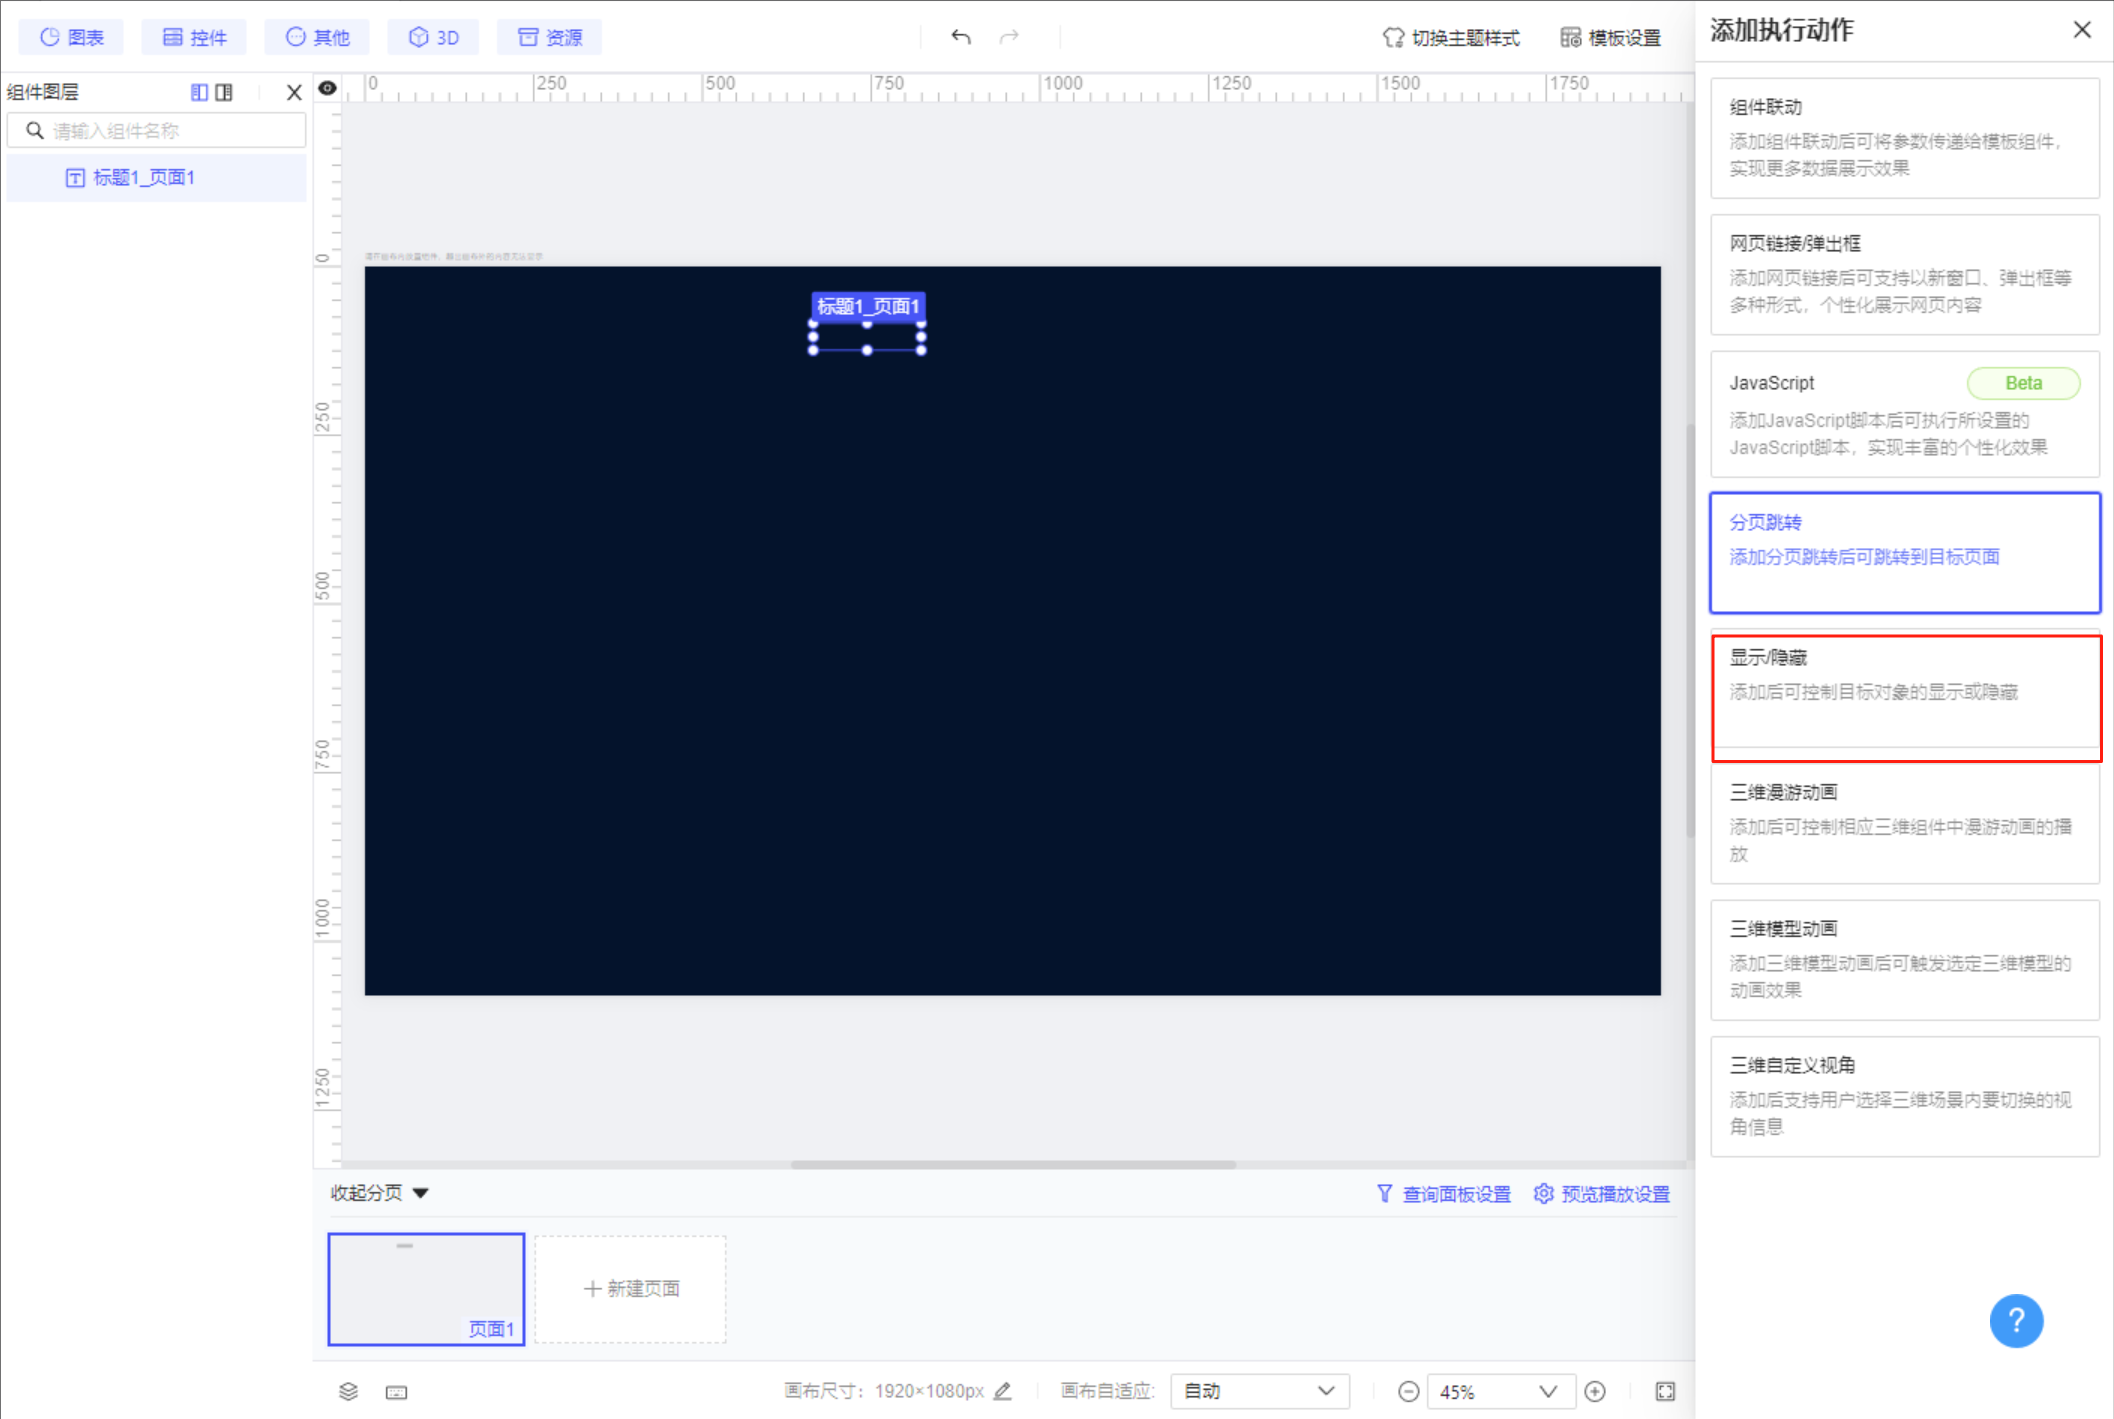The width and height of the screenshot is (2114, 1419).
Task: Toggle canvas visibility eye icon
Action: tap(327, 88)
